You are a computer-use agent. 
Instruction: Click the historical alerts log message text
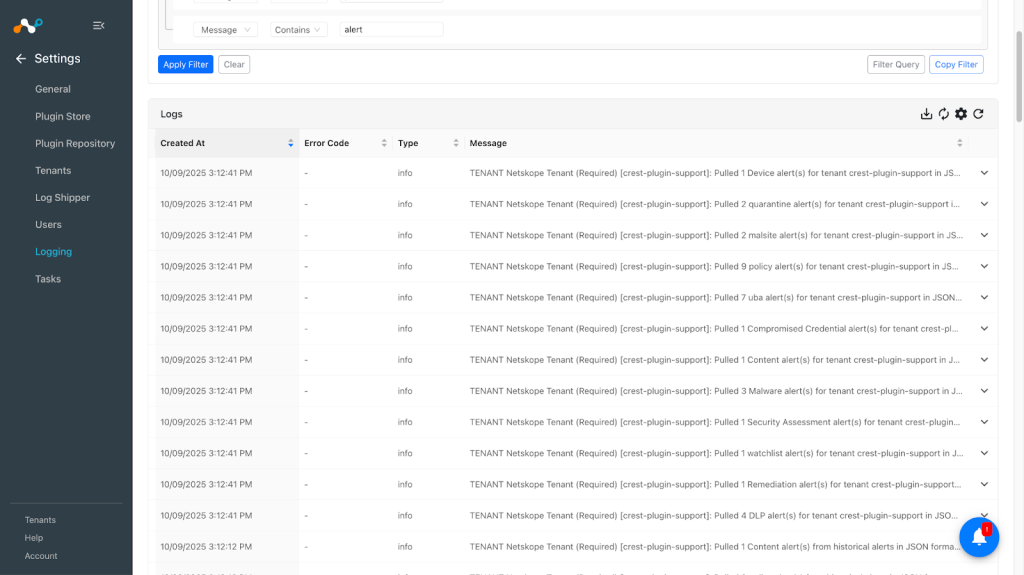tap(715, 547)
